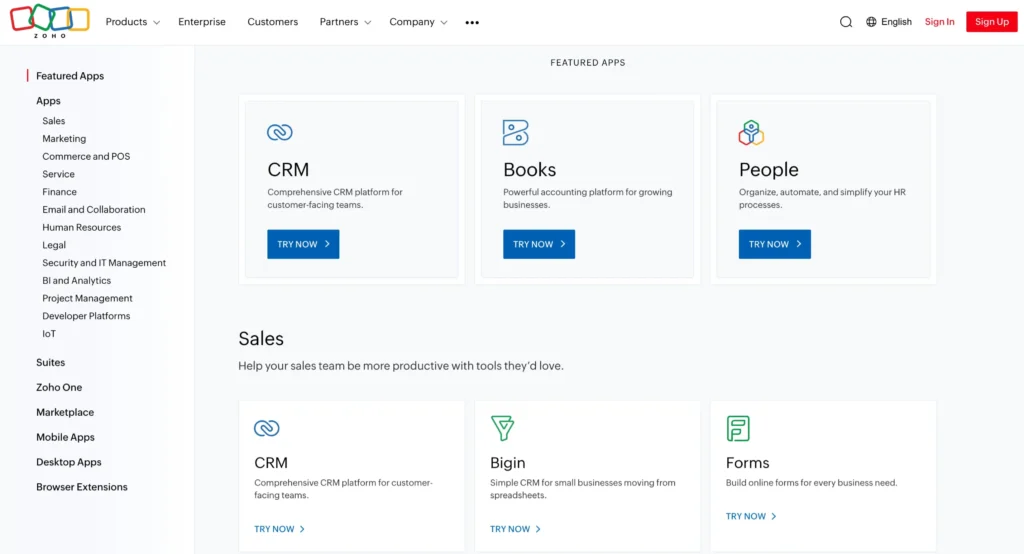Open IoT category in sidebar

click(x=49, y=333)
